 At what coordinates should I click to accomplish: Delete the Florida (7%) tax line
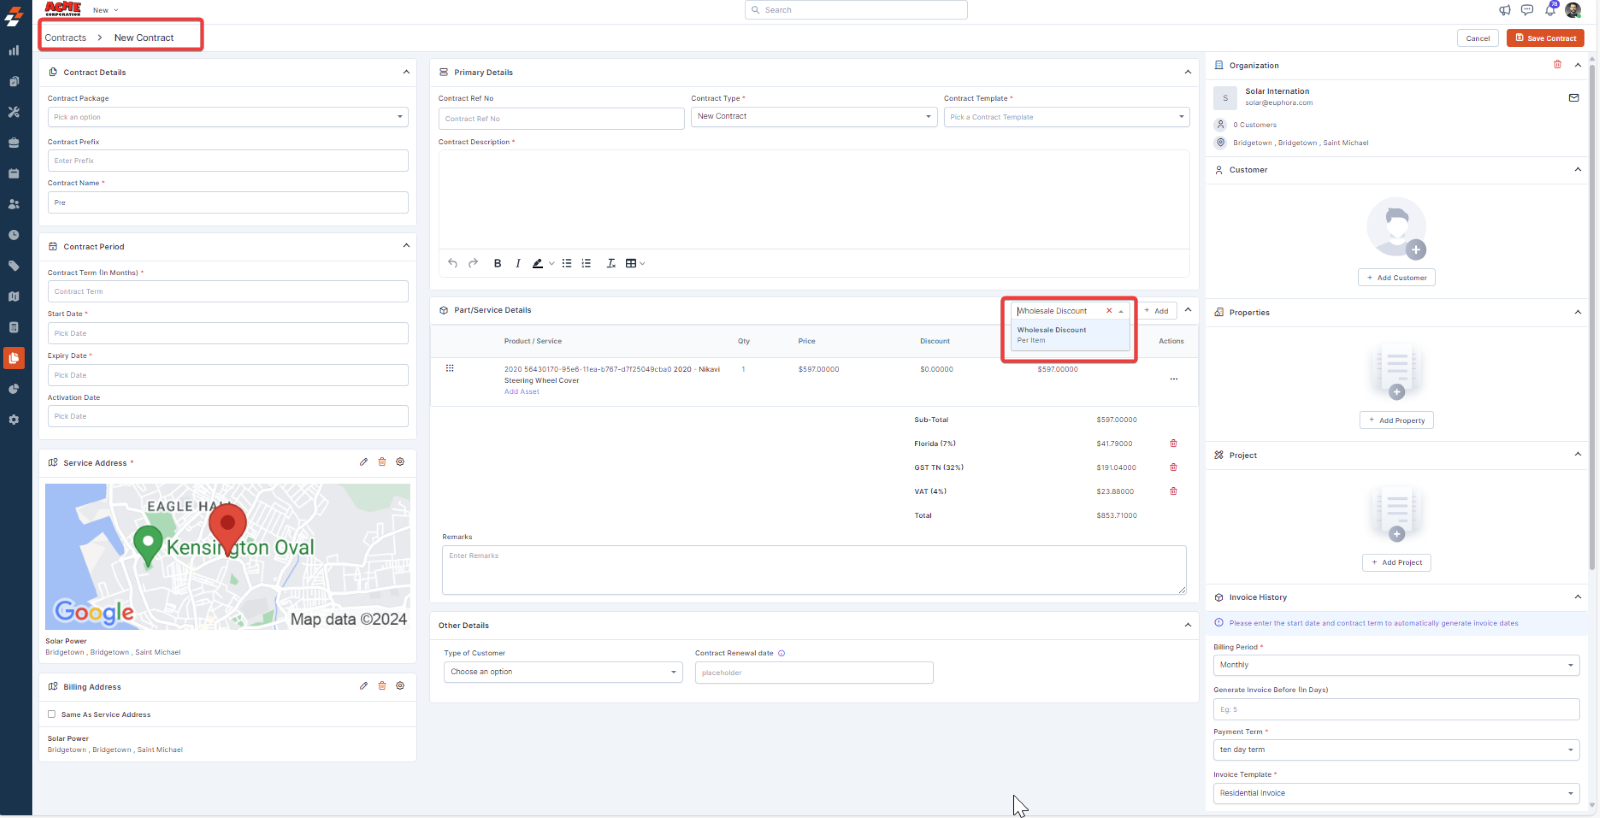click(x=1173, y=444)
